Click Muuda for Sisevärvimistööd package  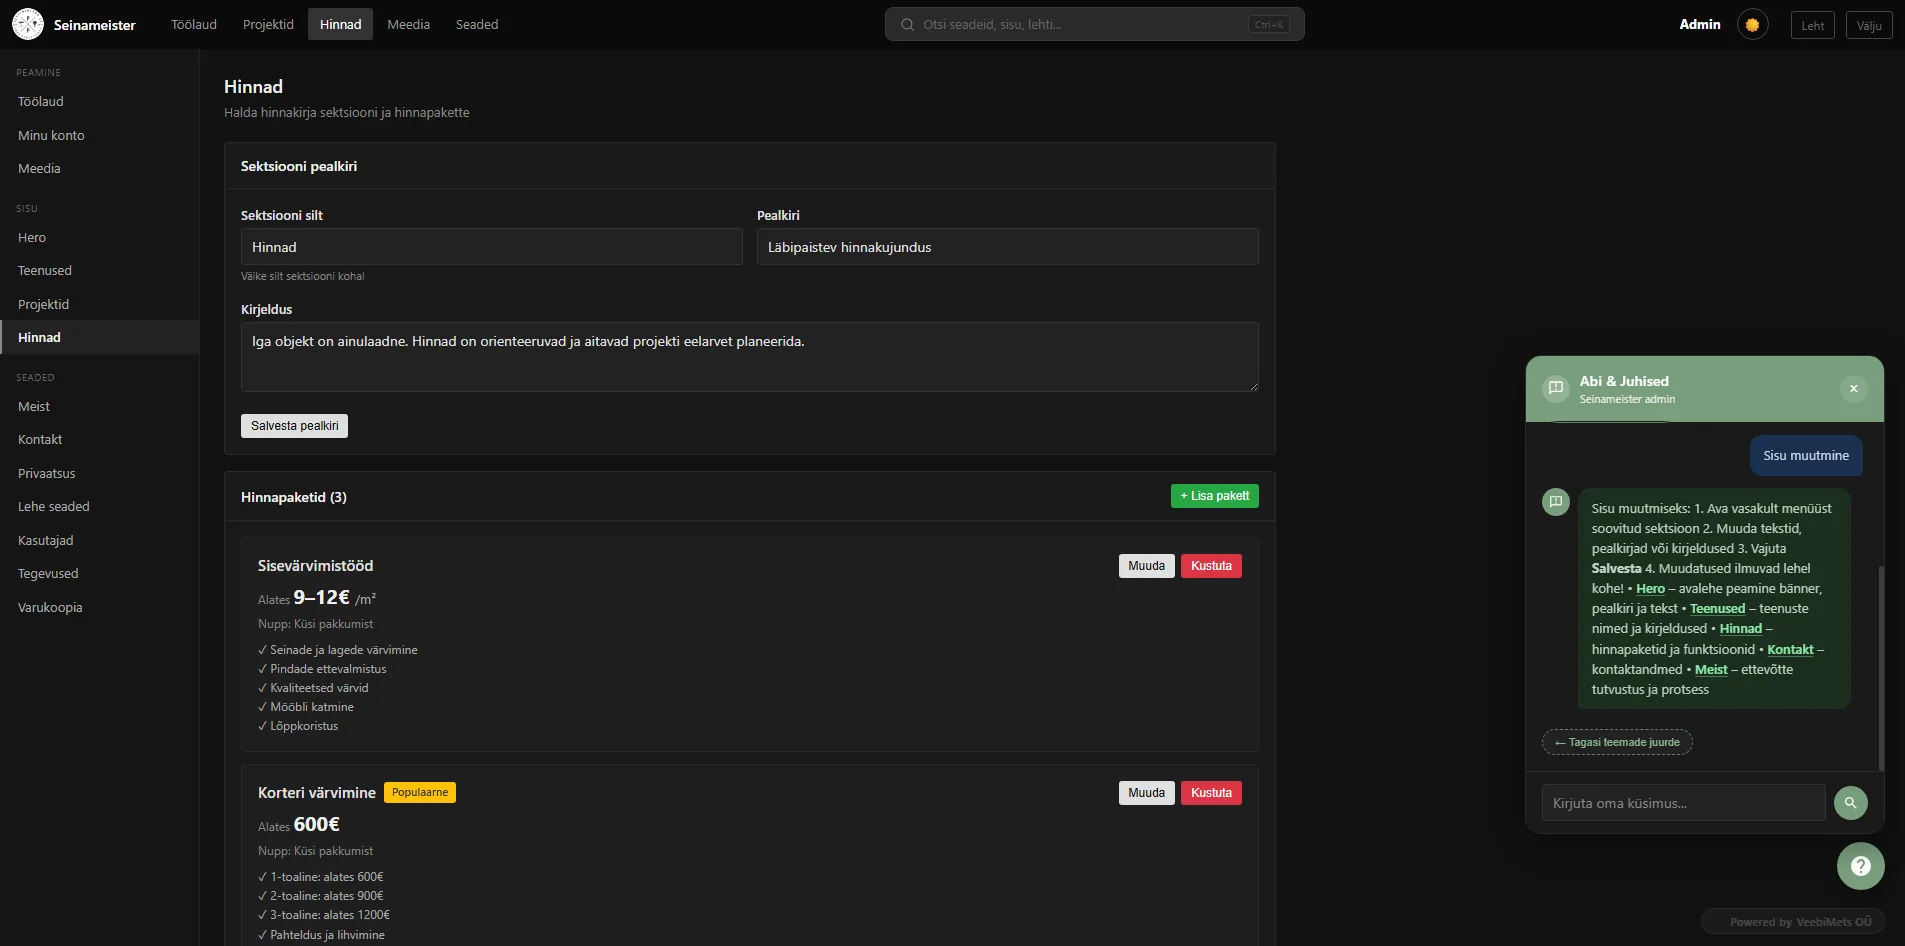coord(1146,566)
